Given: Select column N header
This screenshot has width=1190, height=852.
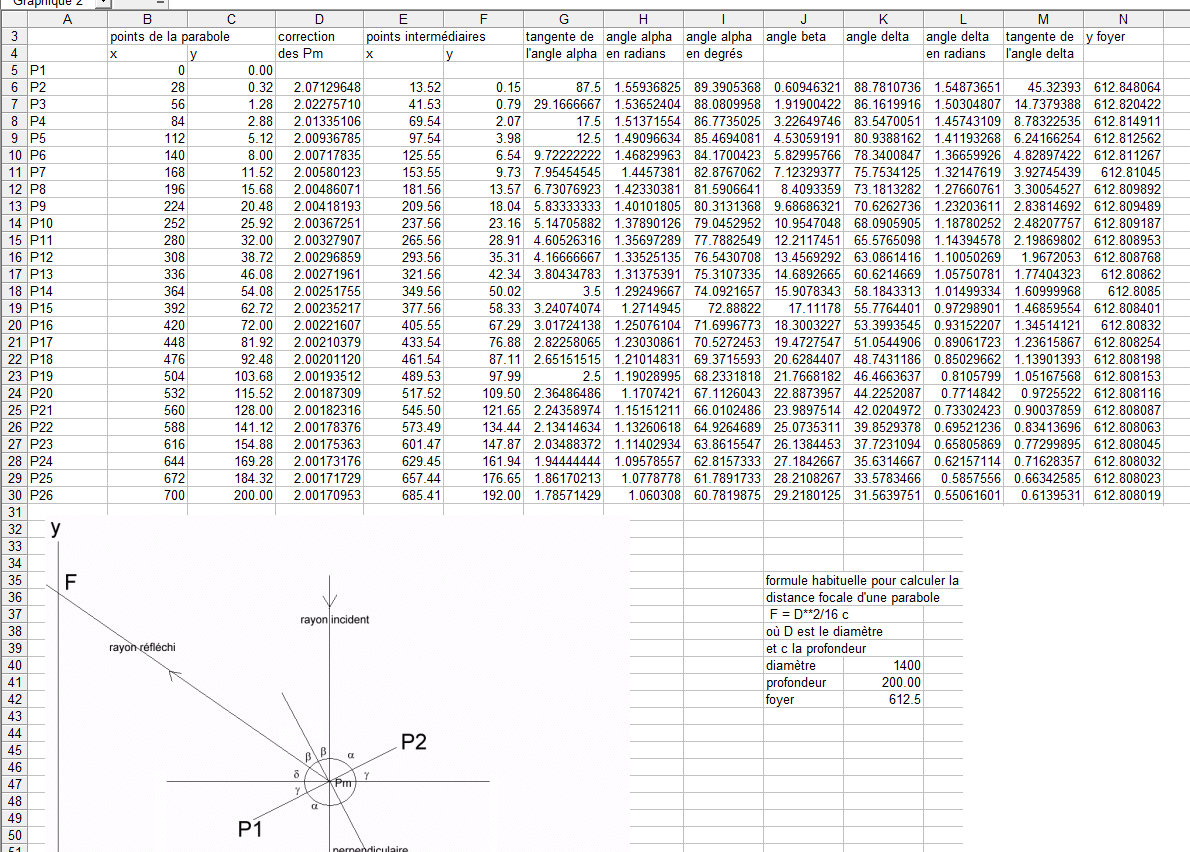Looking at the screenshot, I should point(1123,19).
